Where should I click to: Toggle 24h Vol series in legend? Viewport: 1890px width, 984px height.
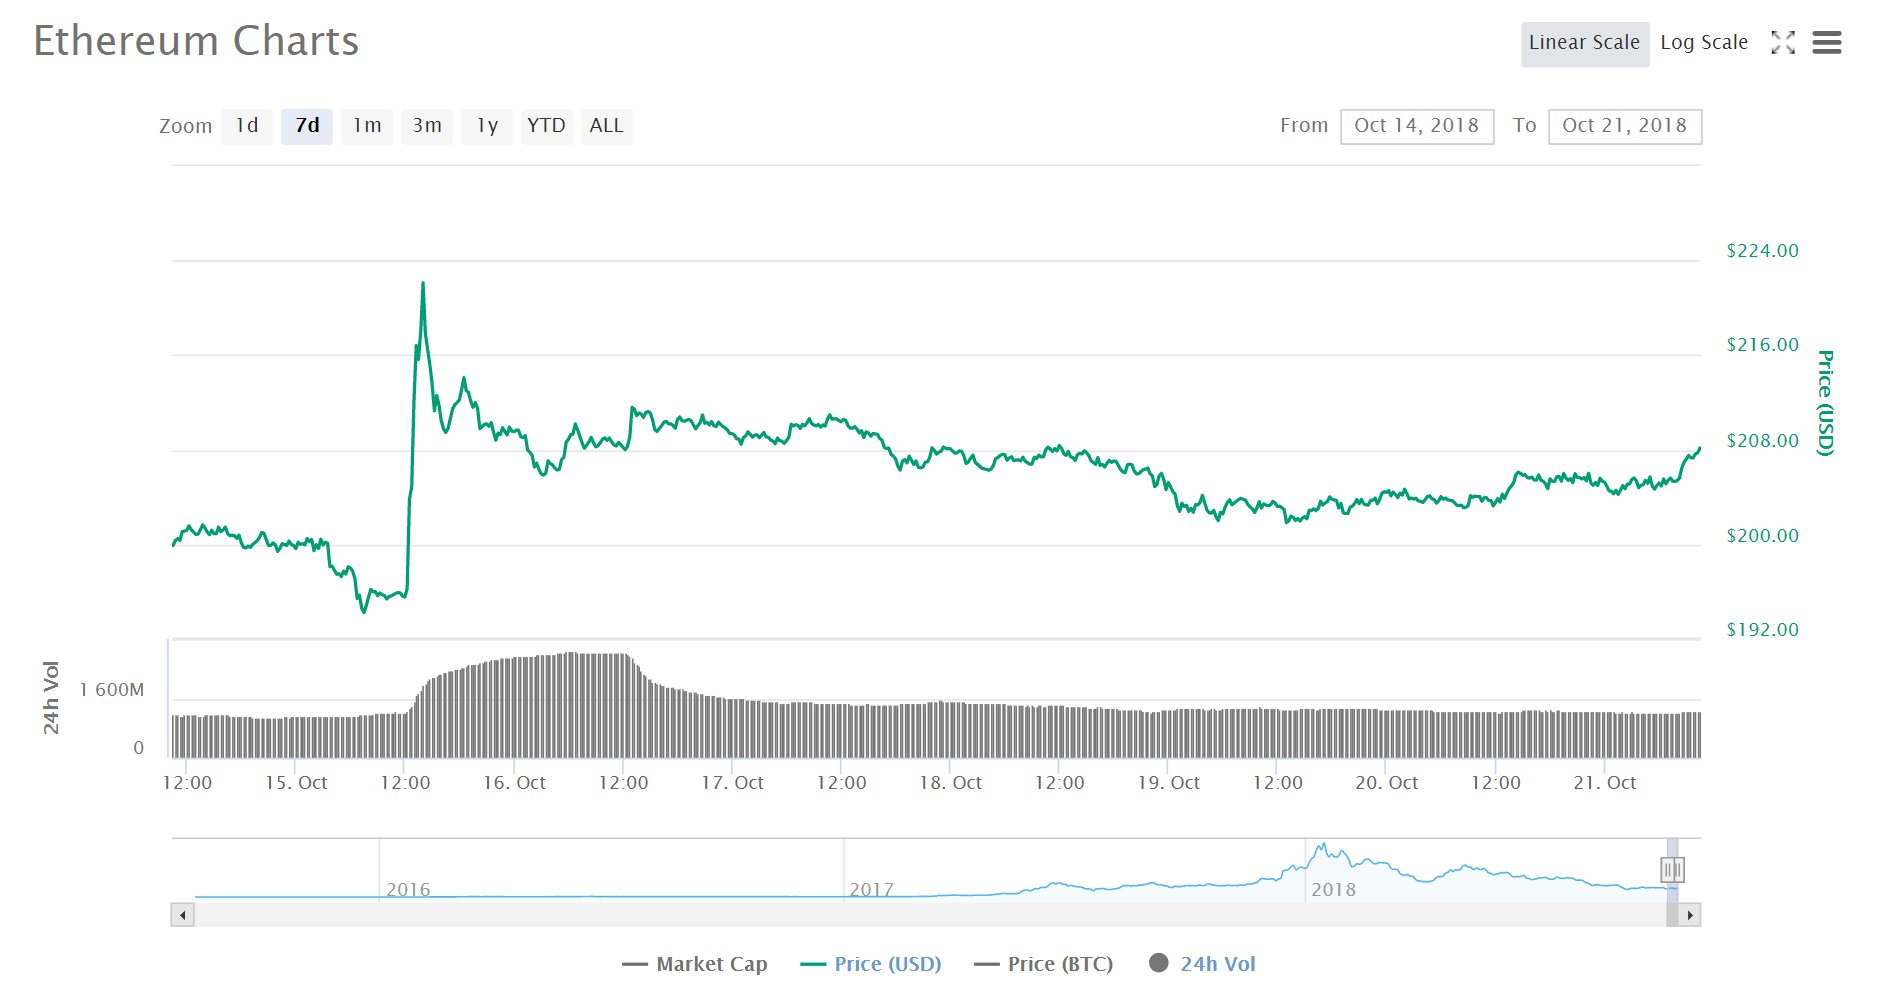(1203, 964)
